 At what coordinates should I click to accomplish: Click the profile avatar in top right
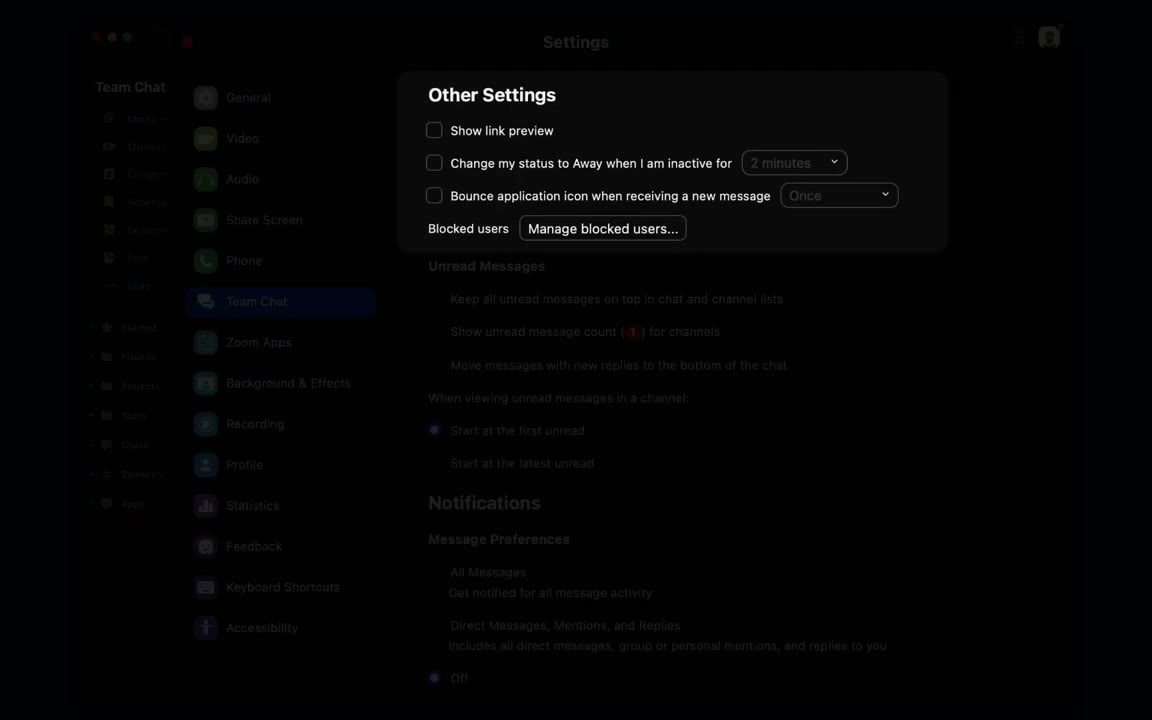pyautogui.click(x=1049, y=37)
